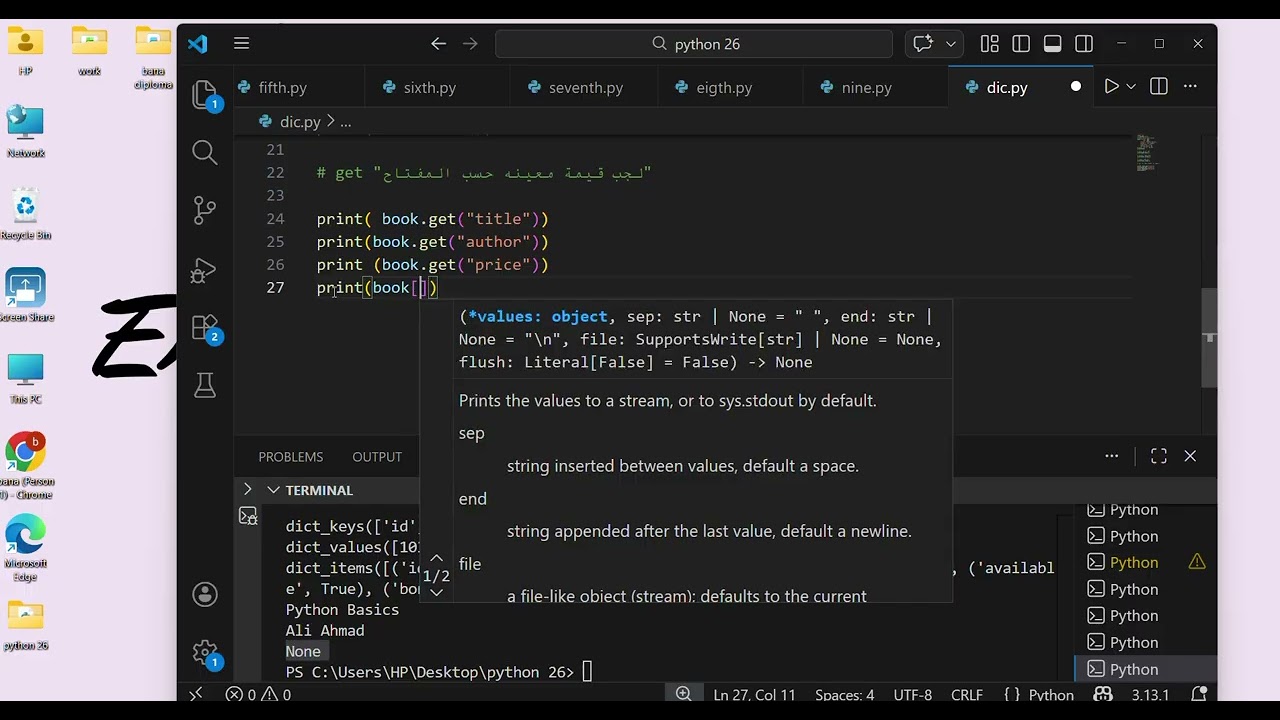Open the Source Control view

tap(205, 210)
